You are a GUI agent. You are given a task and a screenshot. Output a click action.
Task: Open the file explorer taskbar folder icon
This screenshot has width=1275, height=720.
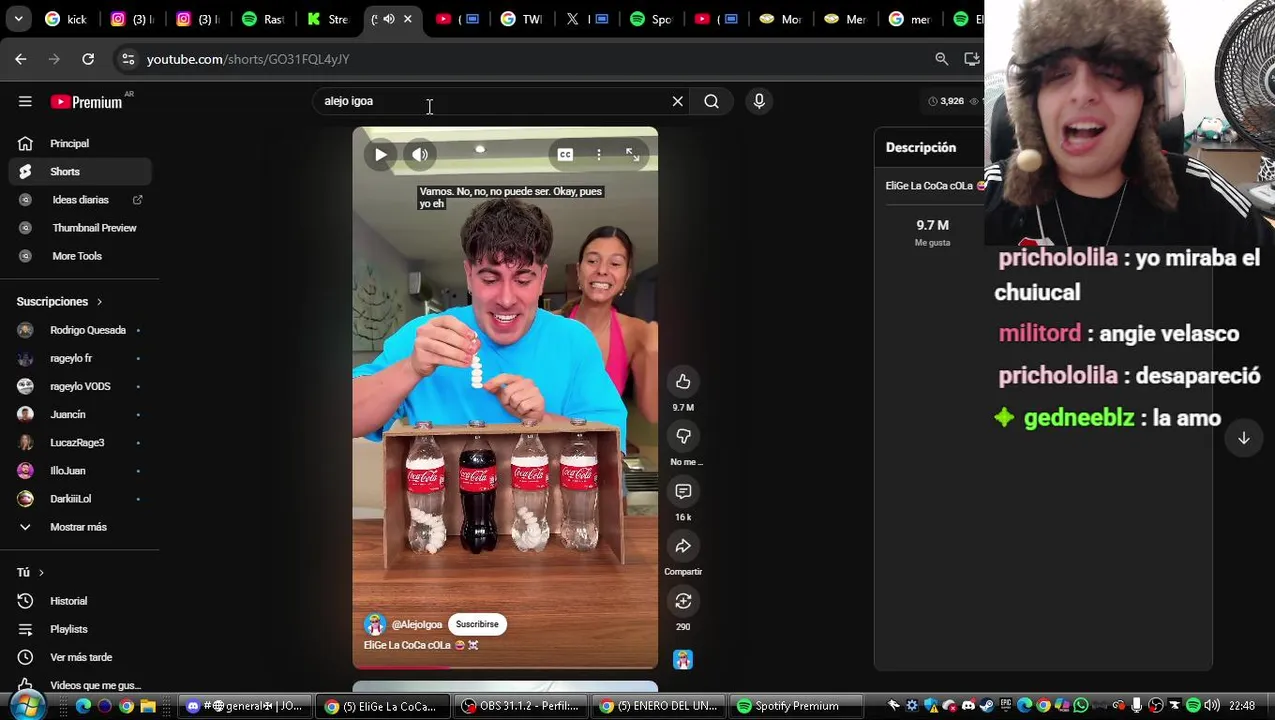[x=148, y=706]
